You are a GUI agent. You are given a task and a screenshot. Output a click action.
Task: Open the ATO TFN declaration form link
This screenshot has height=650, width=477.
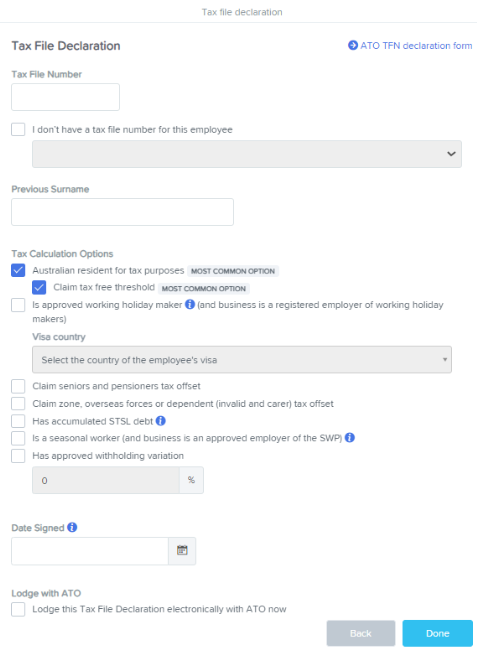click(416, 46)
